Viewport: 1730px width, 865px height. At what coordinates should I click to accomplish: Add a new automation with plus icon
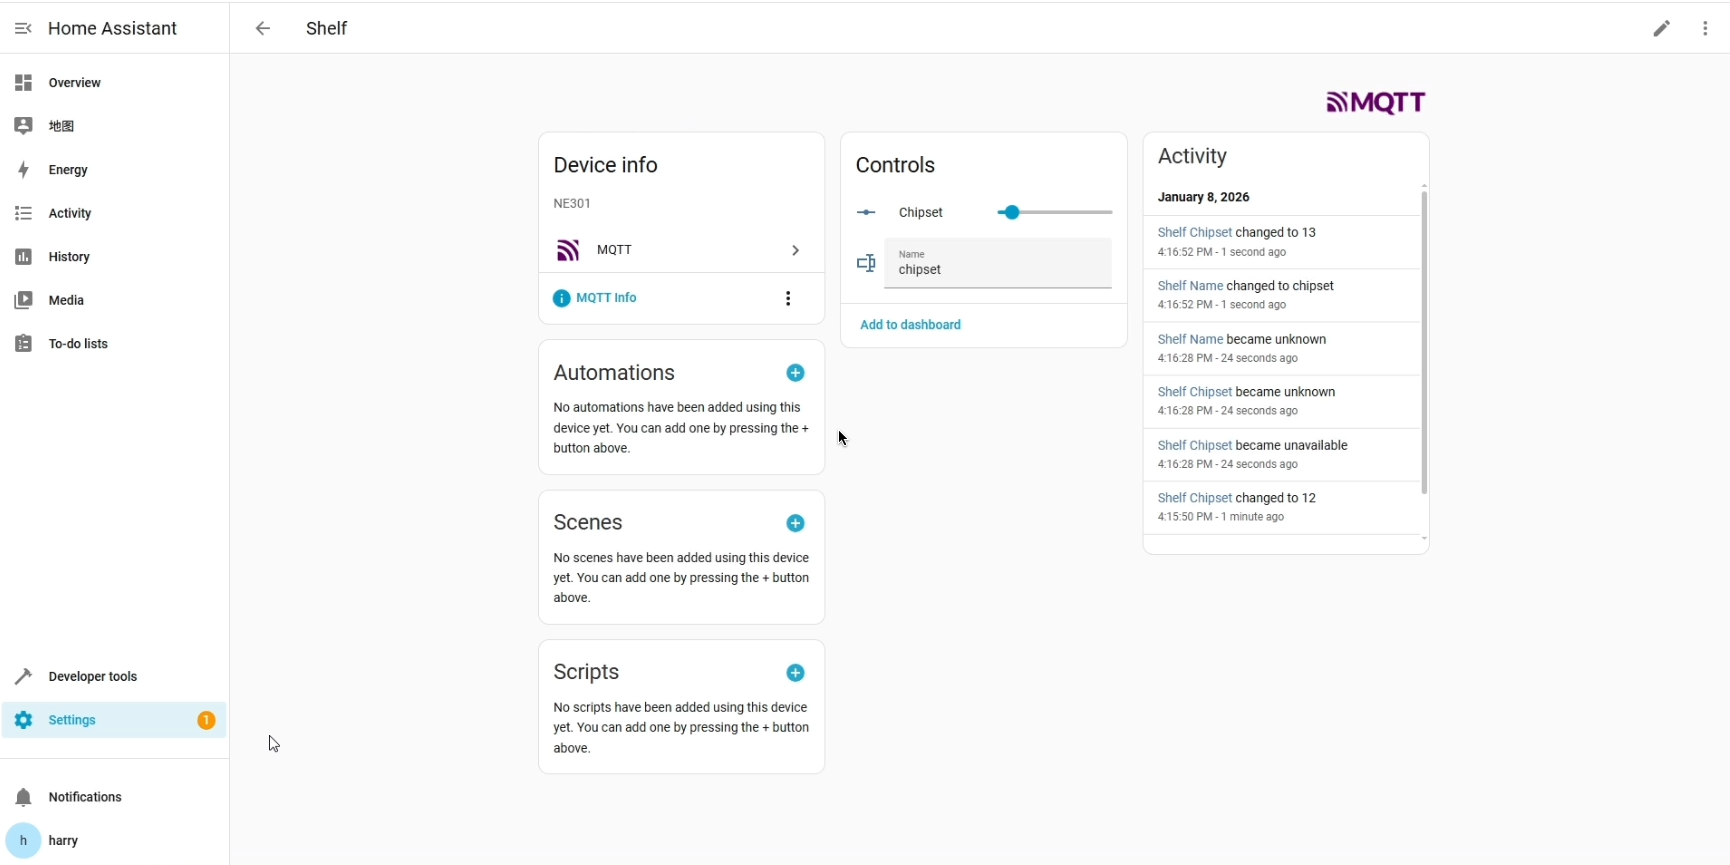(795, 373)
